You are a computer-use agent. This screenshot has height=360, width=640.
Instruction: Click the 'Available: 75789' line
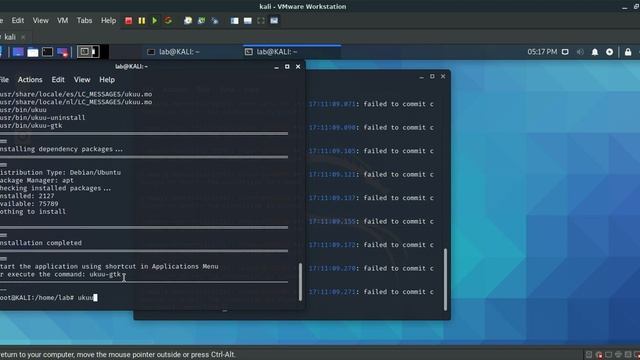pyautogui.click(x=29, y=204)
